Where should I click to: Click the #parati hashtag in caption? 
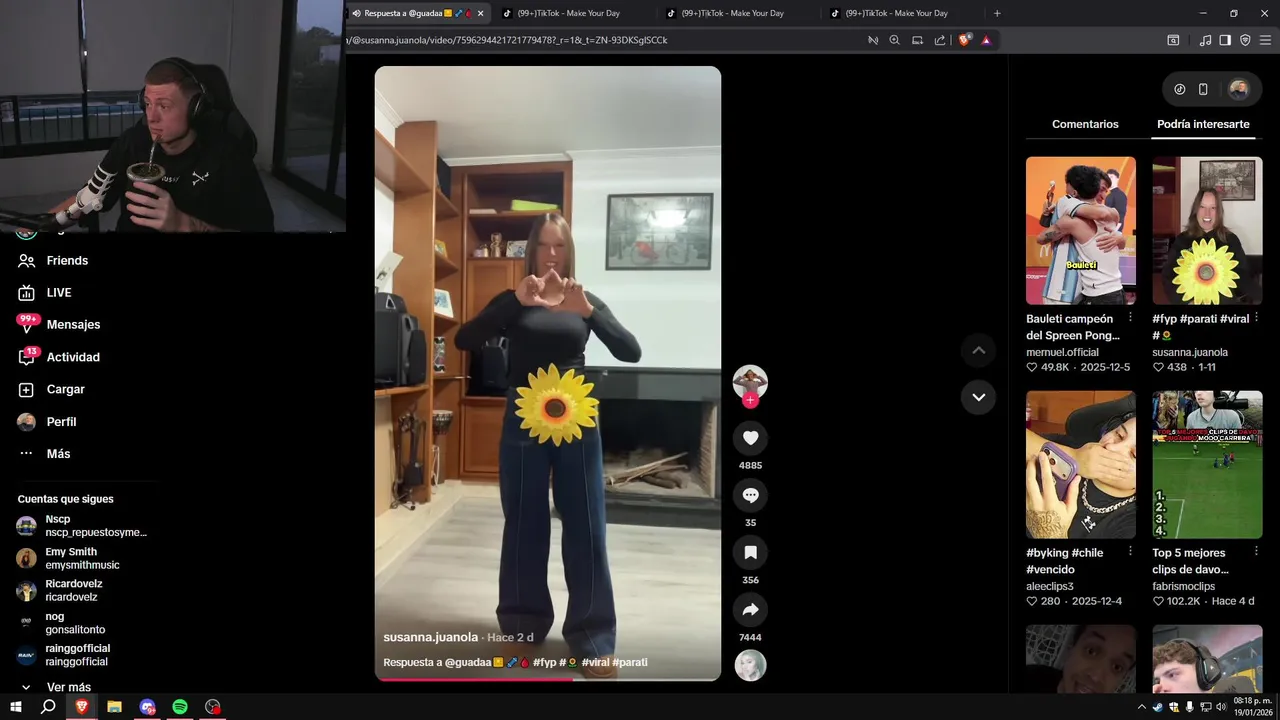[630, 662]
